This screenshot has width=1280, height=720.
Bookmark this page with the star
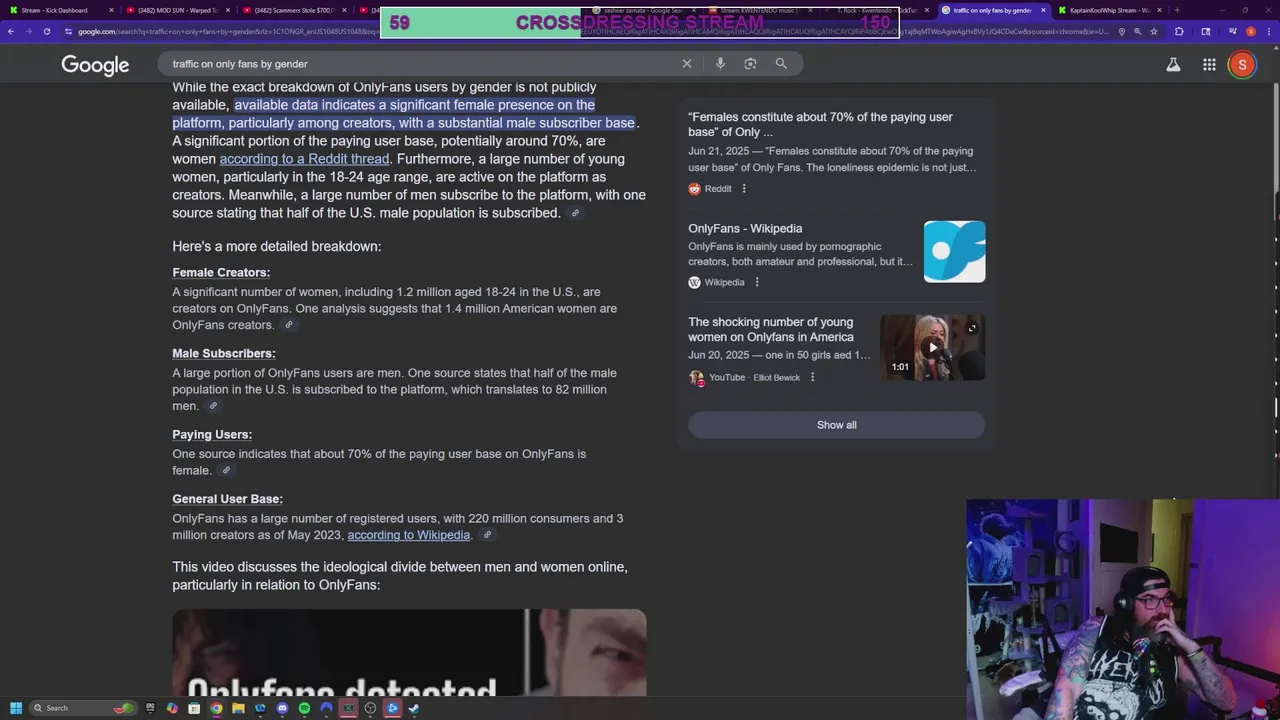(1154, 31)
